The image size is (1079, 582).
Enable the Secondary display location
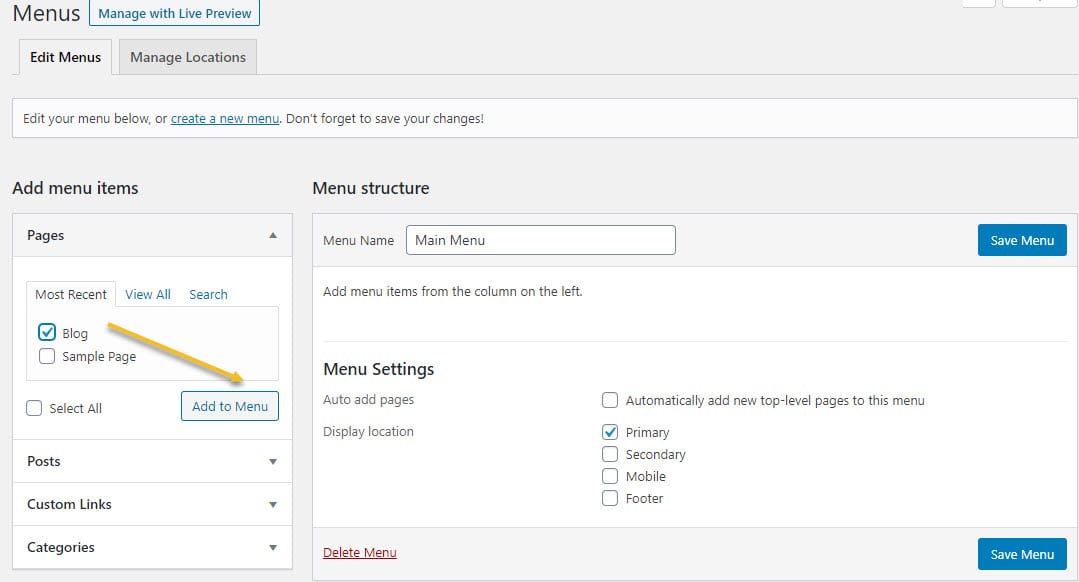610,454
